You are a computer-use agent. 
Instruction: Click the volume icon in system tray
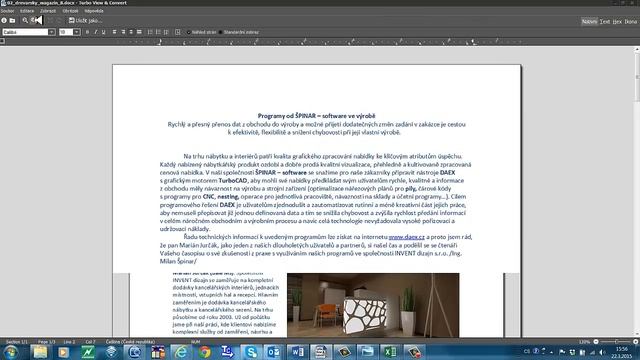pos(602,352)
